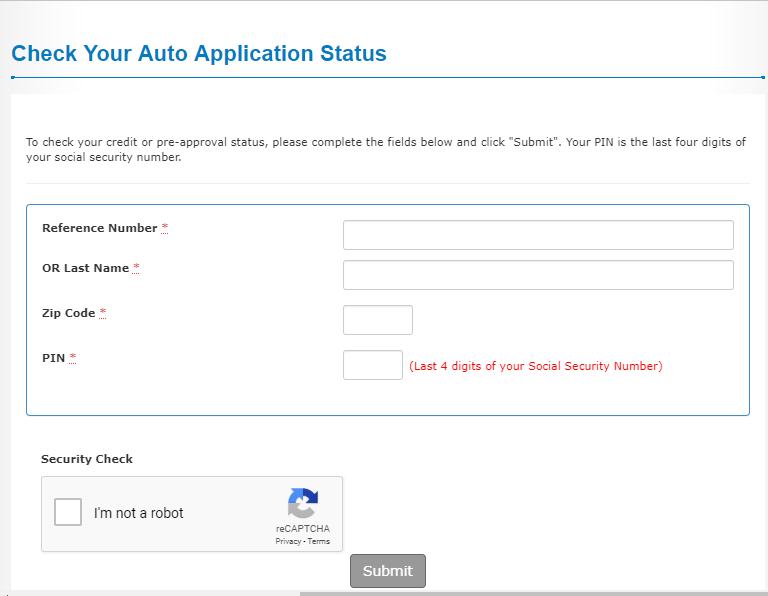Click the Reference Number label
This screenshot has width=768, height=596.
99,228
